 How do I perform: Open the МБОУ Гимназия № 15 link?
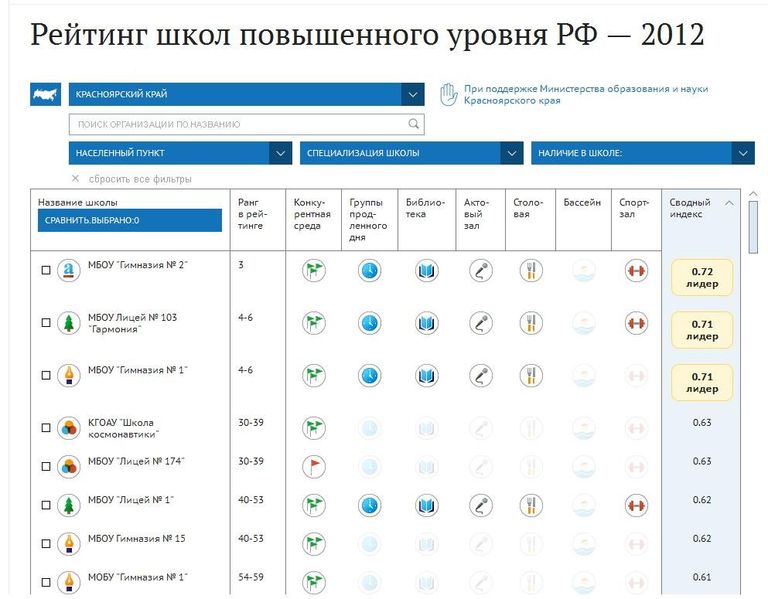(x=137, y=538)
